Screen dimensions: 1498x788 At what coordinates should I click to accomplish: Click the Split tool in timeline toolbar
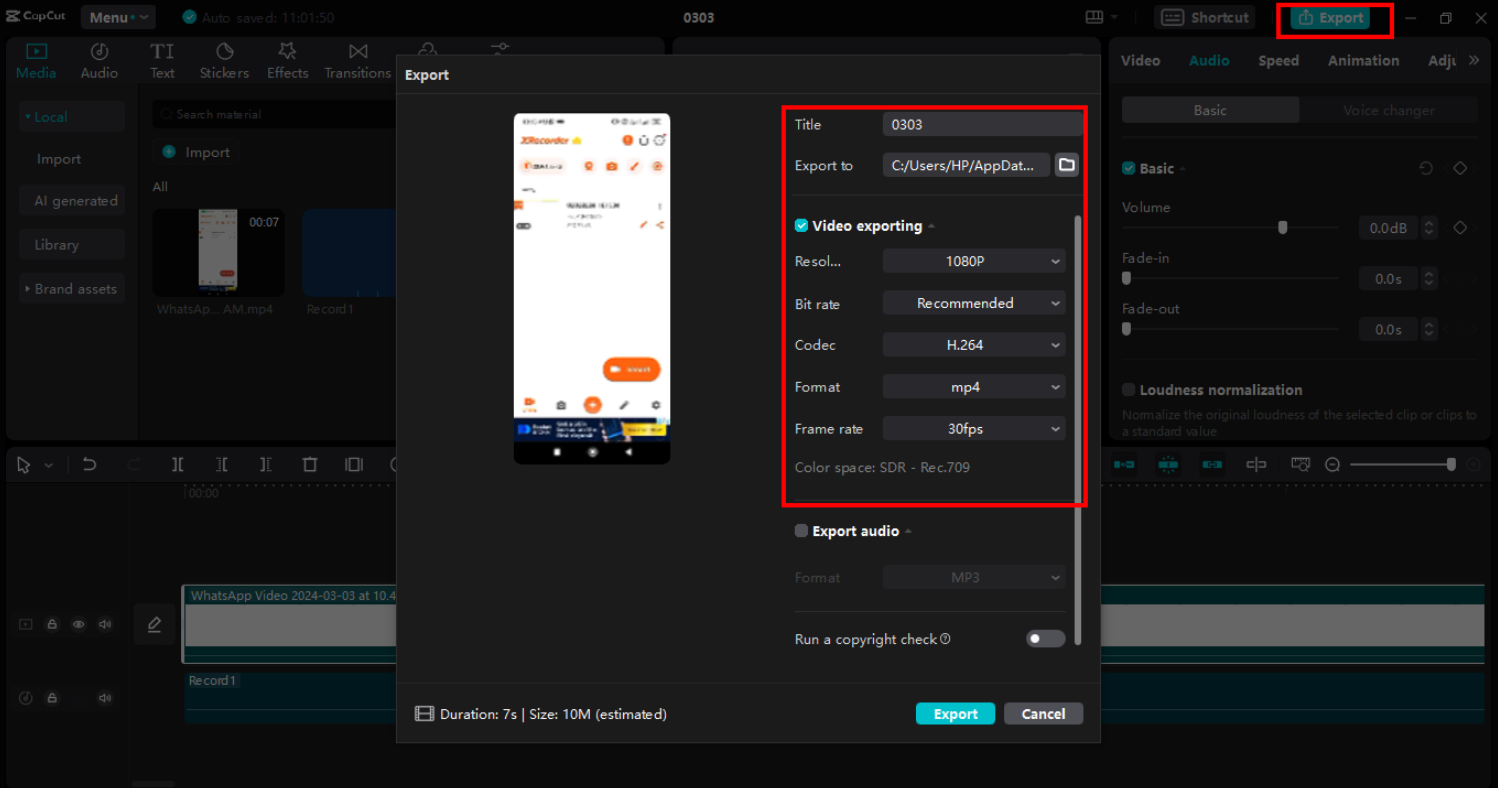point(177,465)
